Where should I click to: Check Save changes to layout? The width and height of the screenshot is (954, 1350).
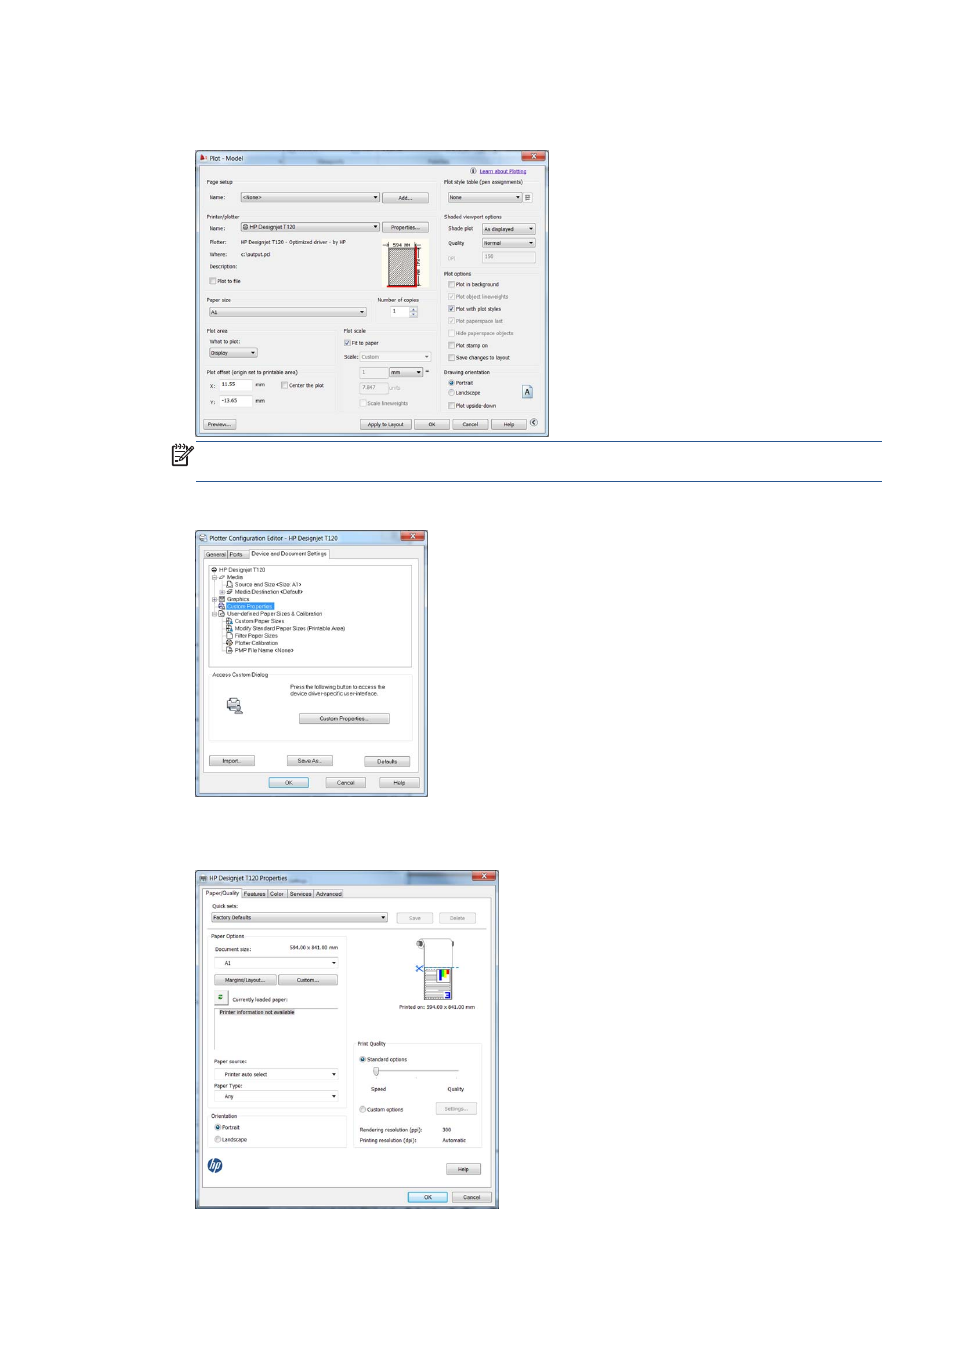451,357
